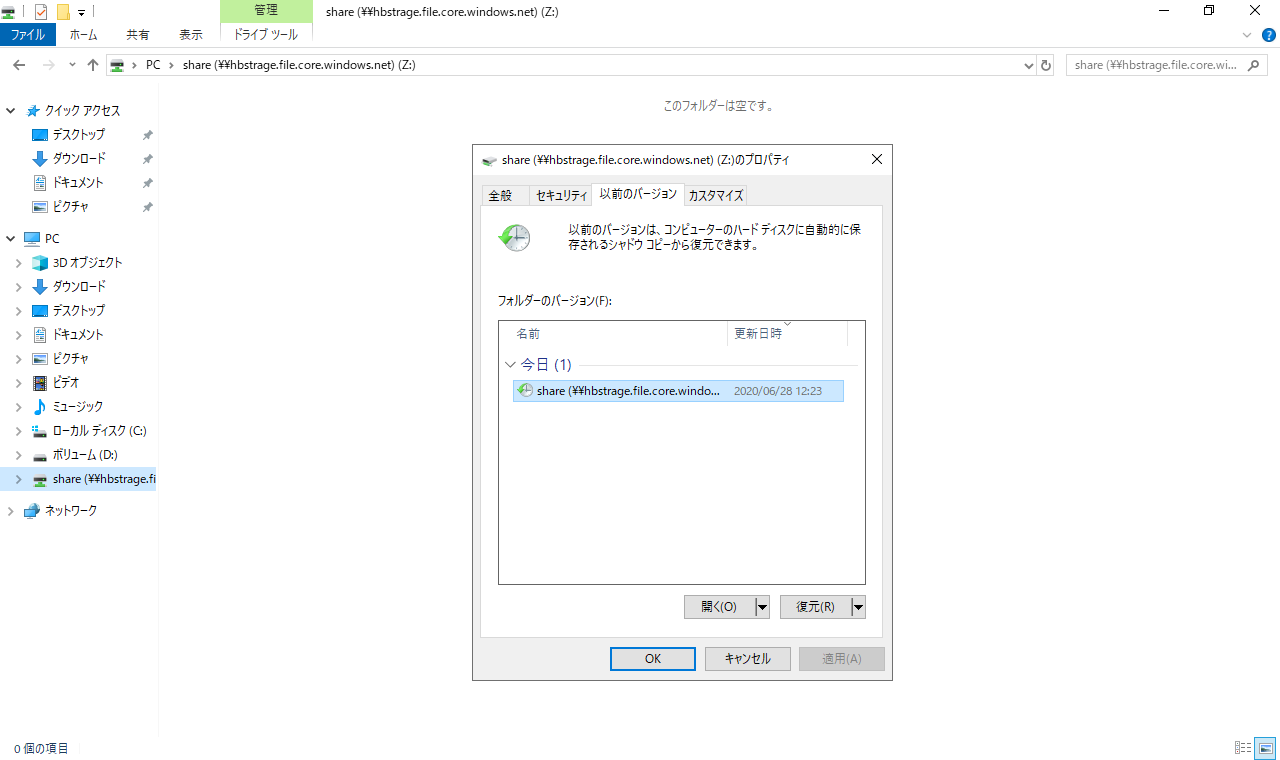Click the ダウンロード icon under PC
This screenshot has width=1280, height=760.
[40, 287]
